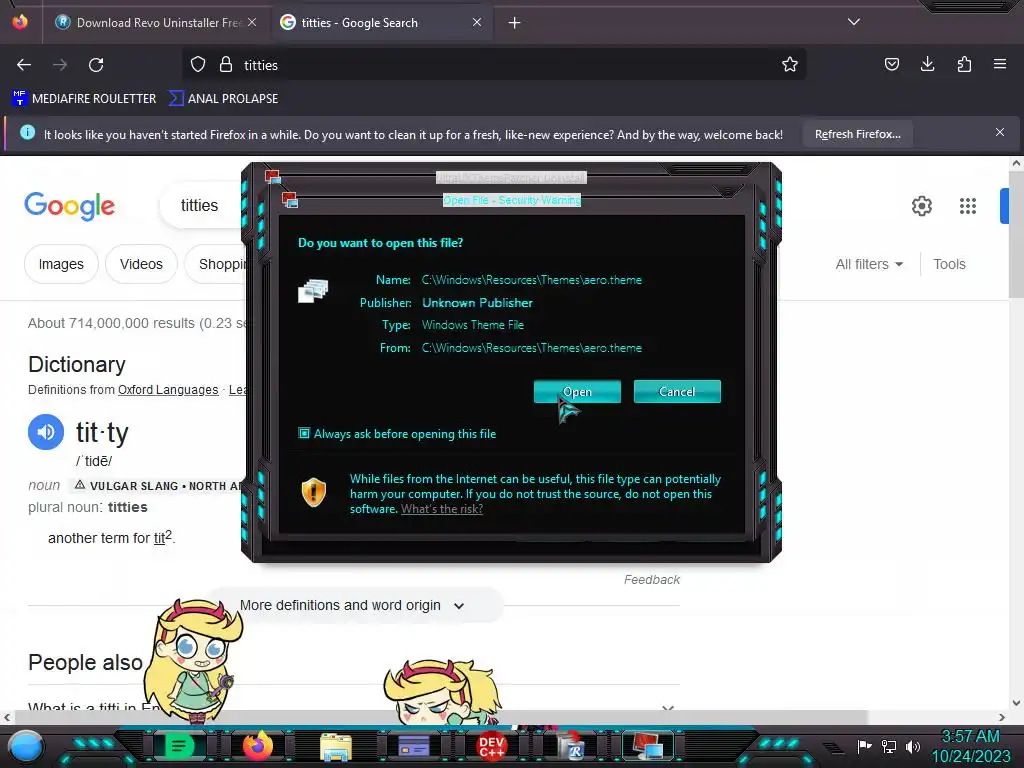Click the security shield warning icon
This screenshot has width=1024, height=768.
(x=313, y=492)
